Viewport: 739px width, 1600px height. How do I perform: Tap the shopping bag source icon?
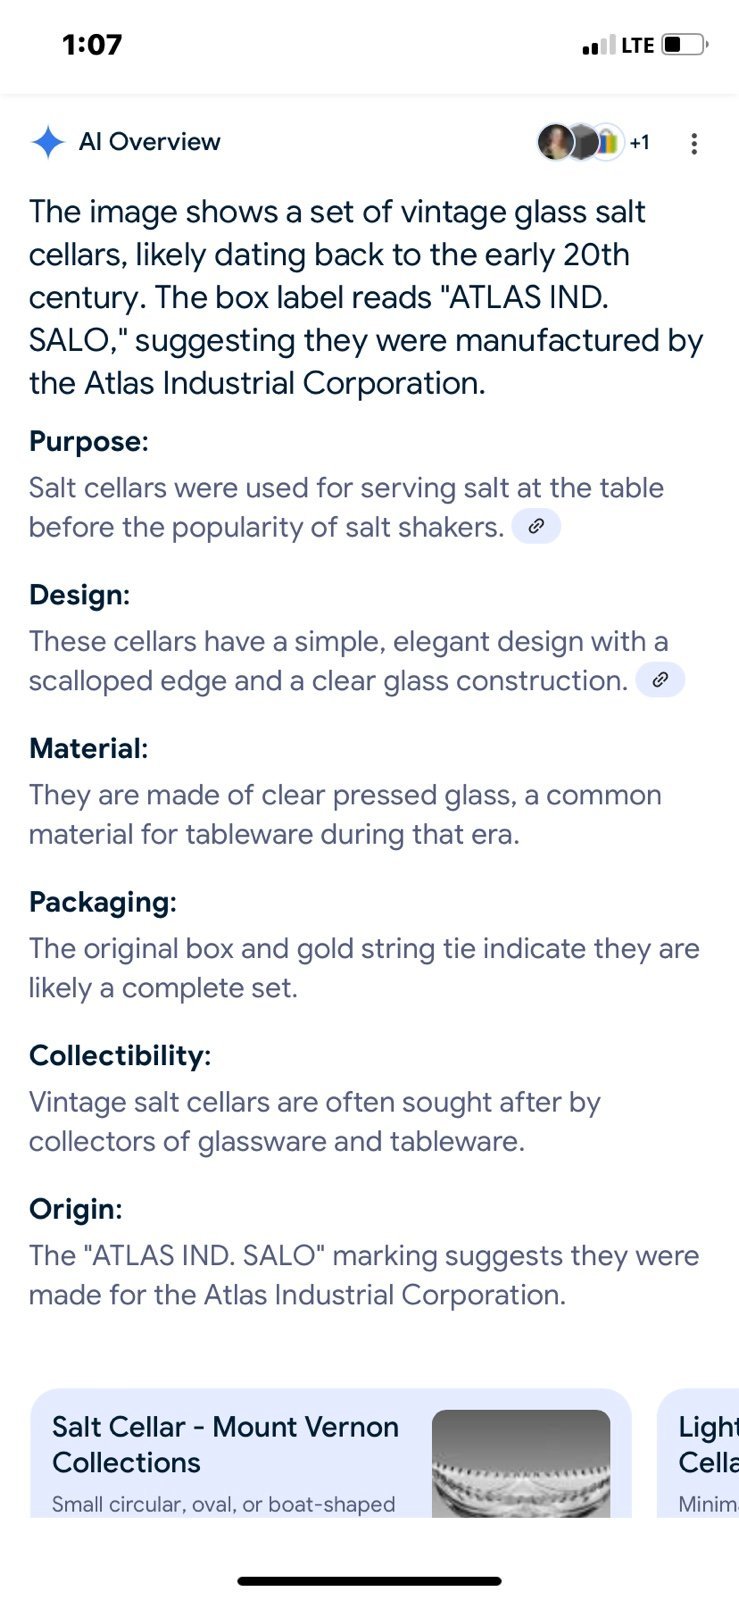608,142
